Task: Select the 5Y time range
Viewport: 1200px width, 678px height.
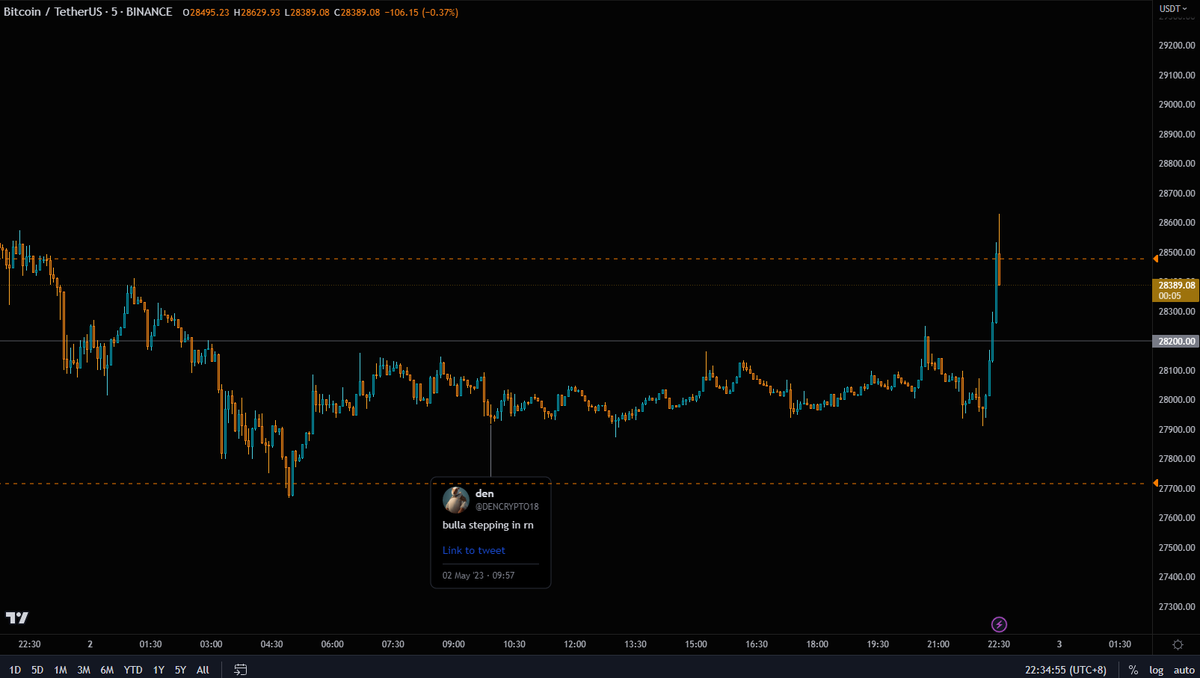Action: tap(181, 670)
